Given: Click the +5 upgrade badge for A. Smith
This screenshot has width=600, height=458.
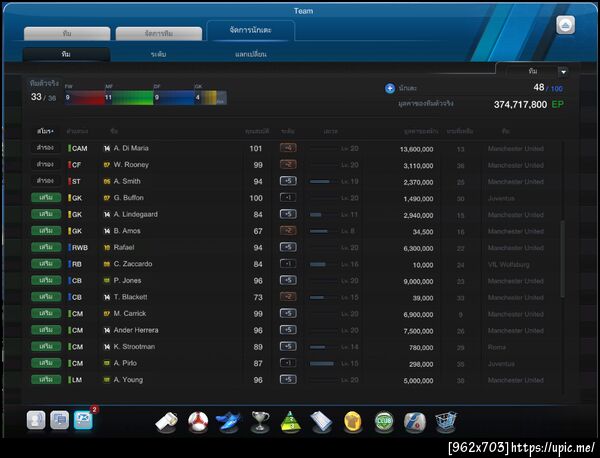Looking at the screenshot, I should pyautogui.click(x=288, y=181).
